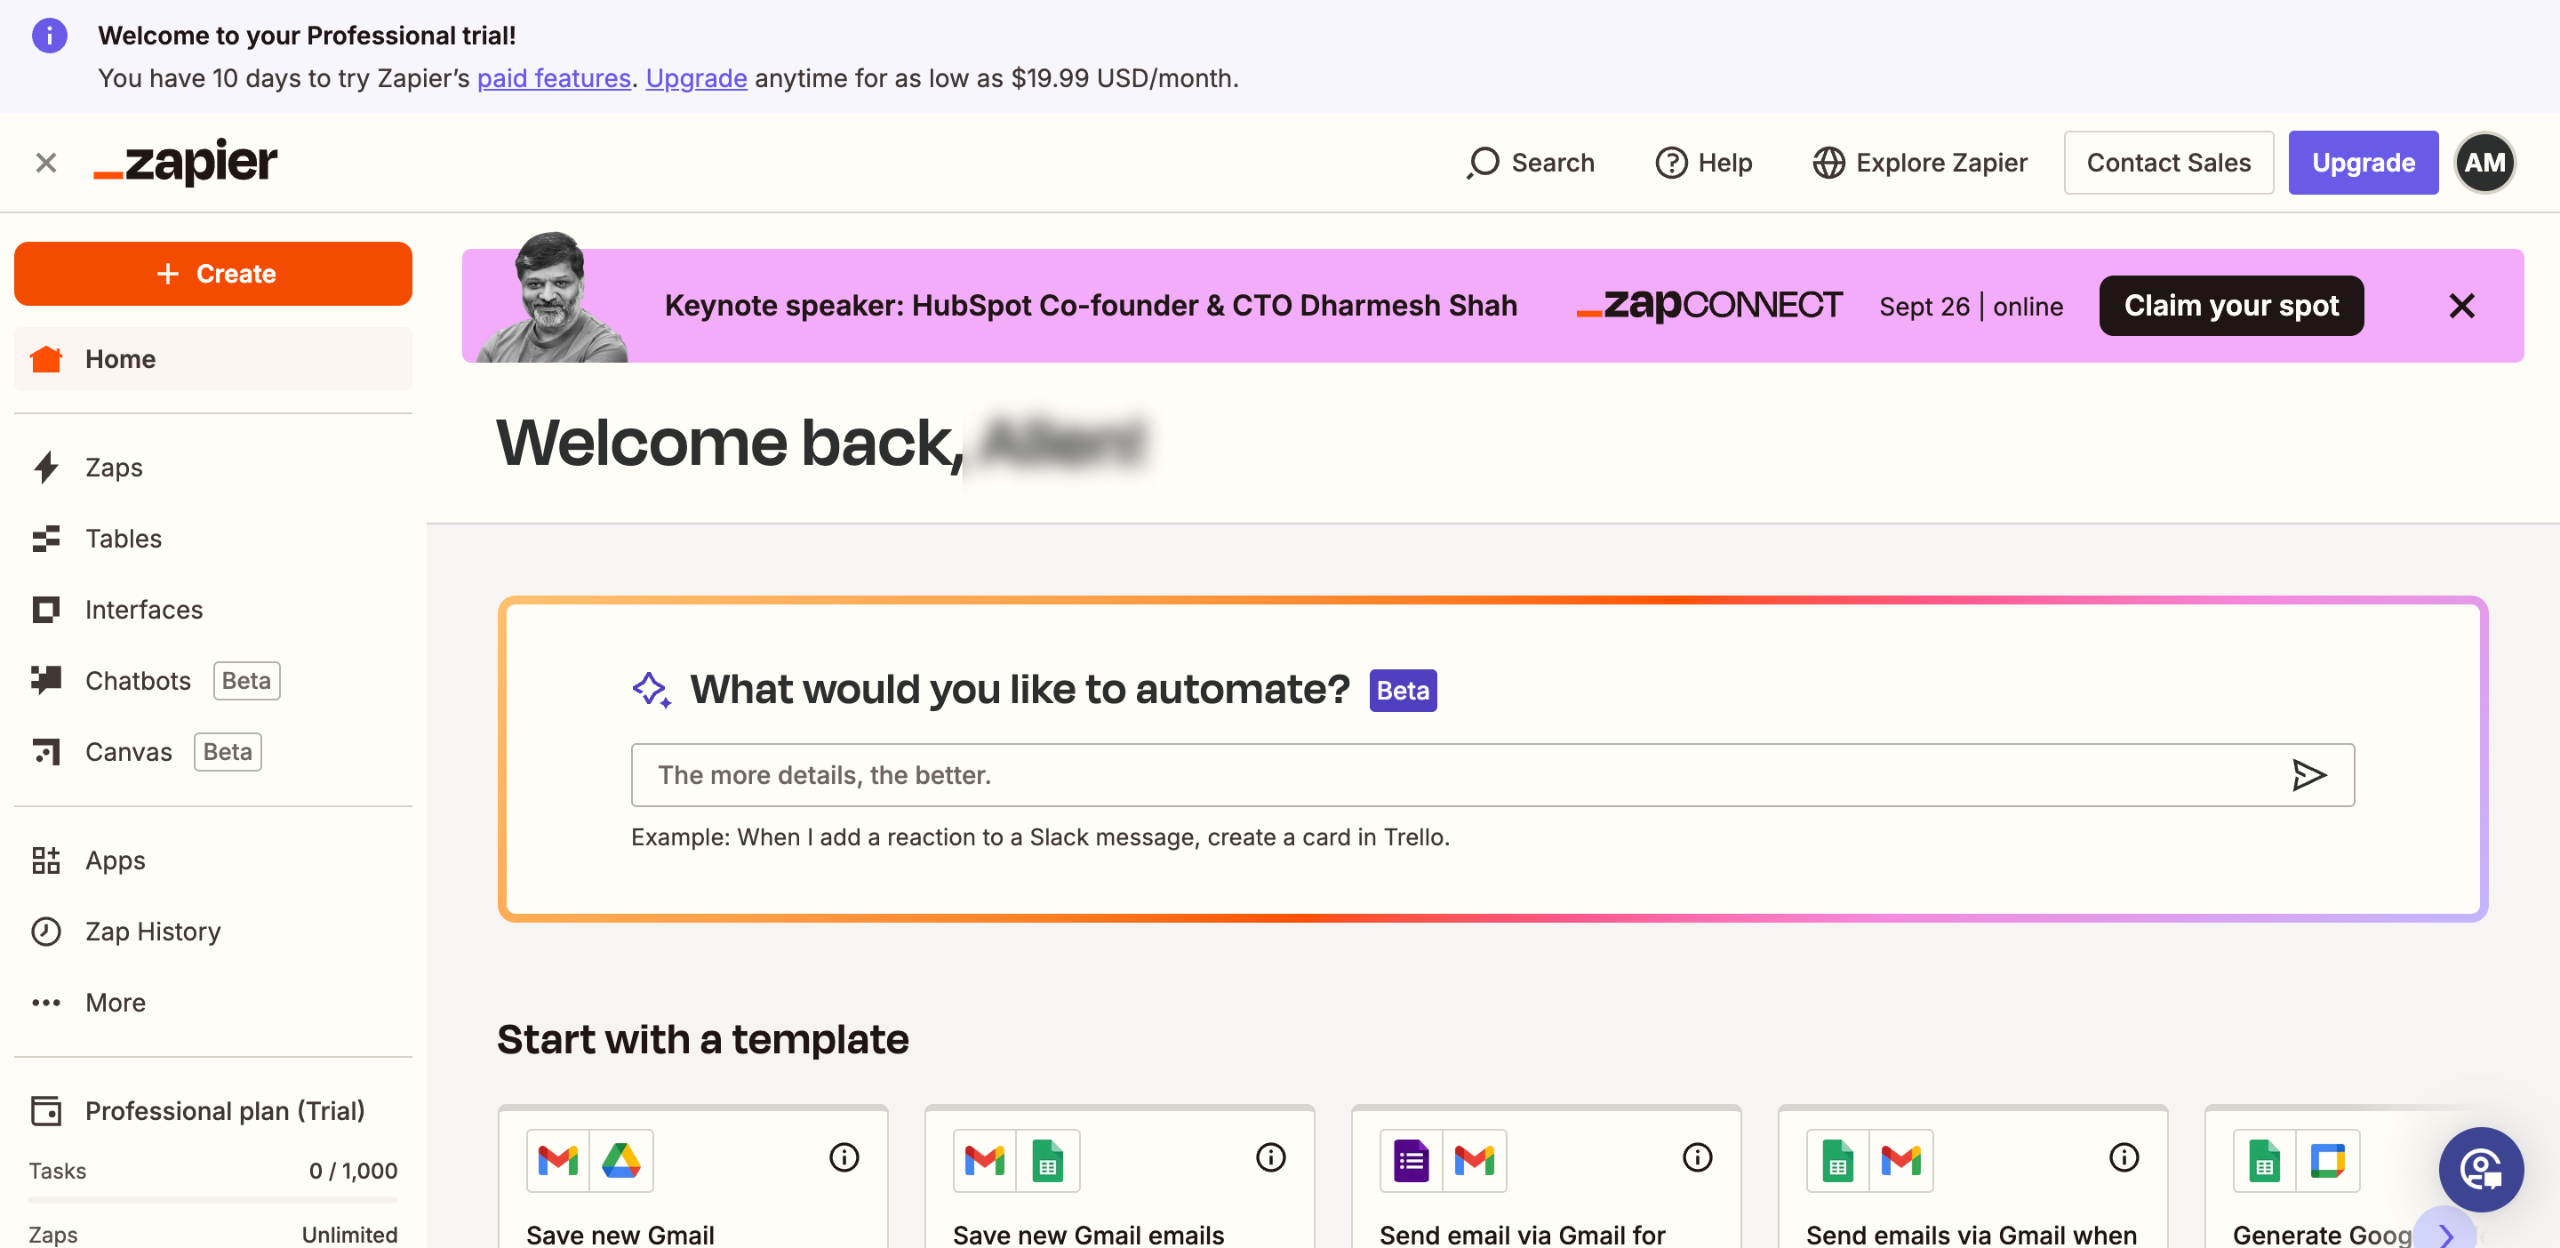
Task: Go to the Home sidebar item
Action: click(x=120, y=359)
